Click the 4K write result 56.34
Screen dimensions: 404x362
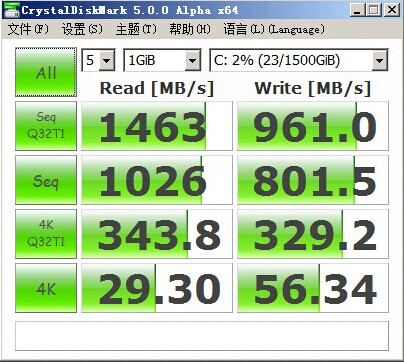[313, 288]
